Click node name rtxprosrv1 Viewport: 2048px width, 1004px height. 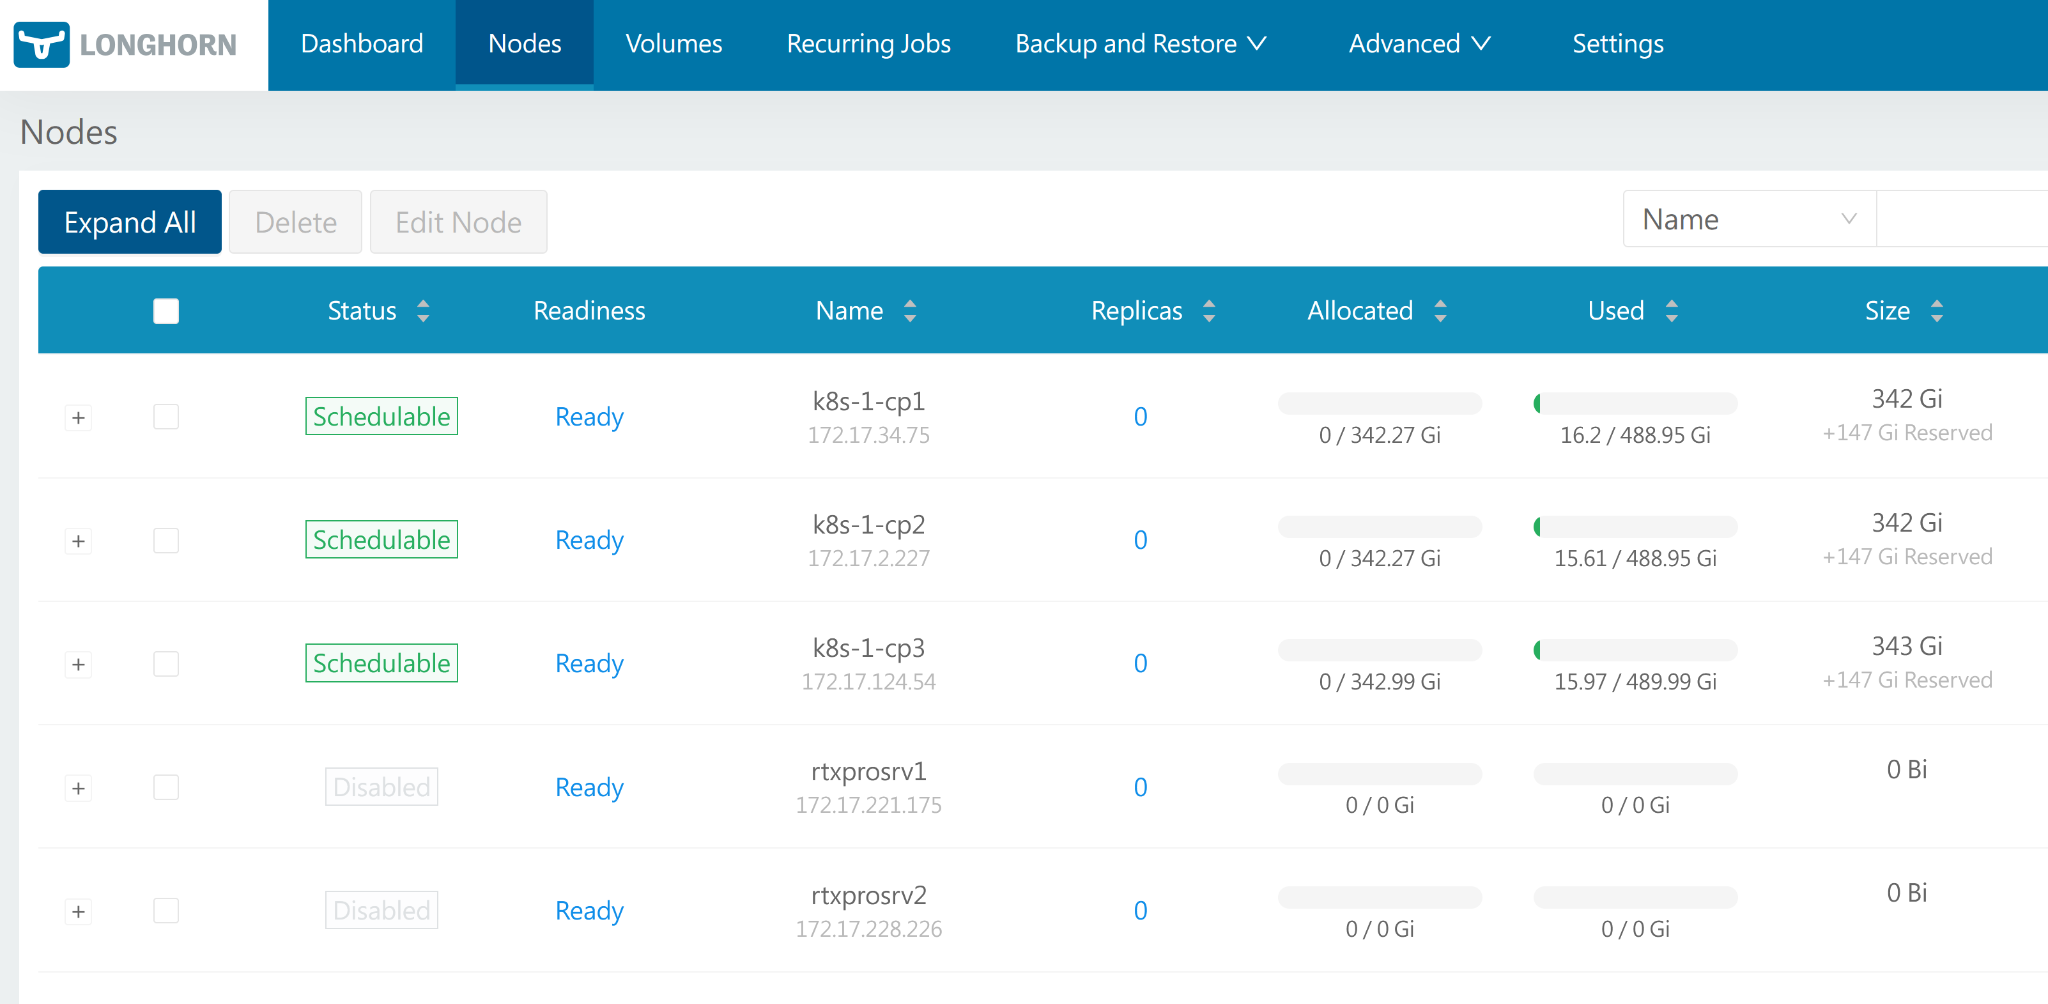pyautogui.click(x=869, y=772)
